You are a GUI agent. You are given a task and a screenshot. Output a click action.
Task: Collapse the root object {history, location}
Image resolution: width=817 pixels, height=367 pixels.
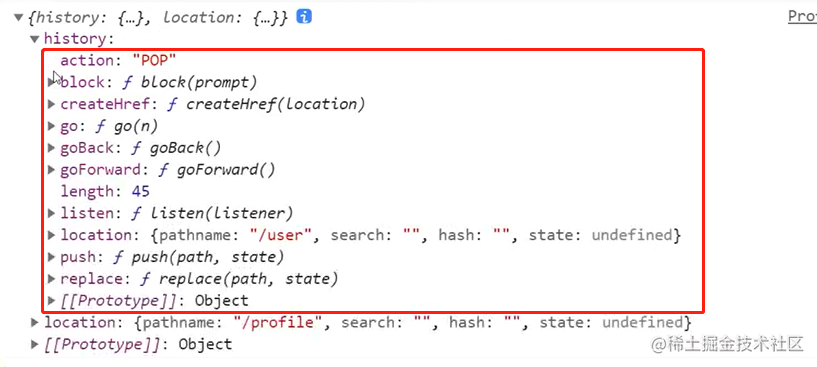[x=18, y=18]
